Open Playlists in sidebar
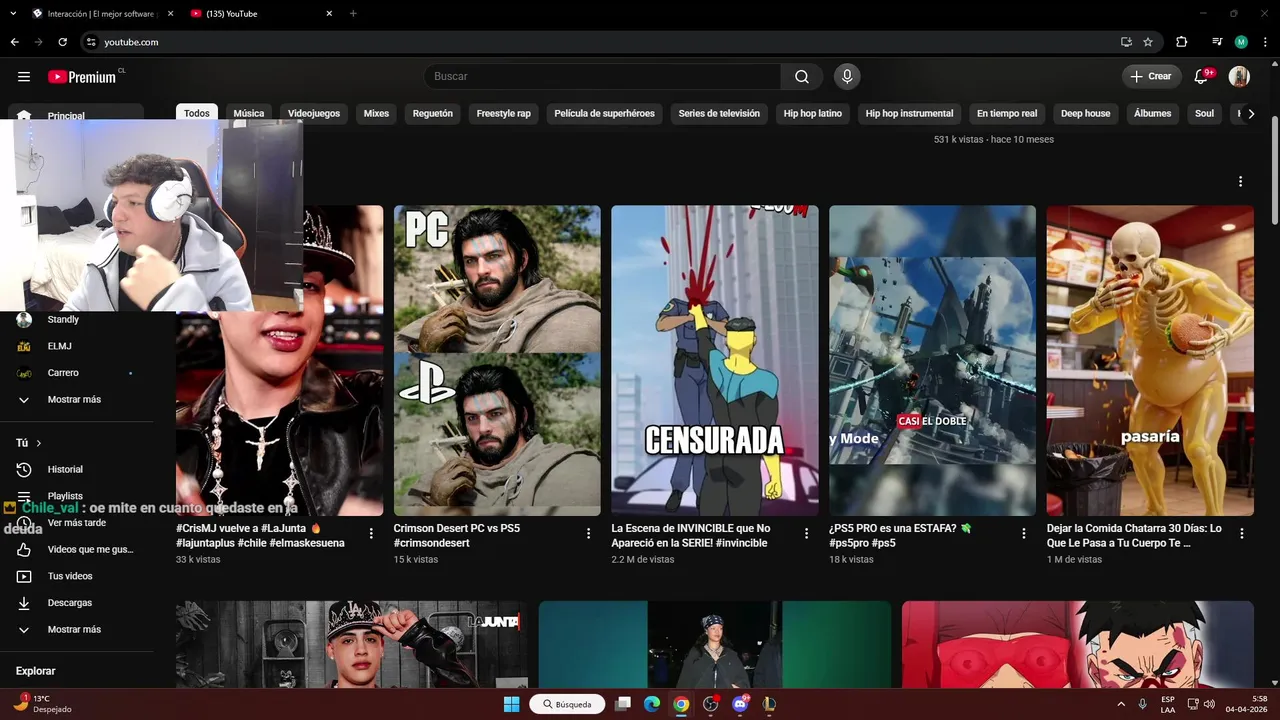Viewport: 1280px width, 720px height. tap(76, 496)
